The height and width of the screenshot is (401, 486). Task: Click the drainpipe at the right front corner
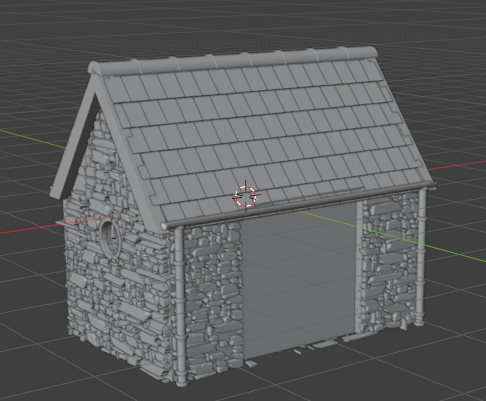coord(420,257)
